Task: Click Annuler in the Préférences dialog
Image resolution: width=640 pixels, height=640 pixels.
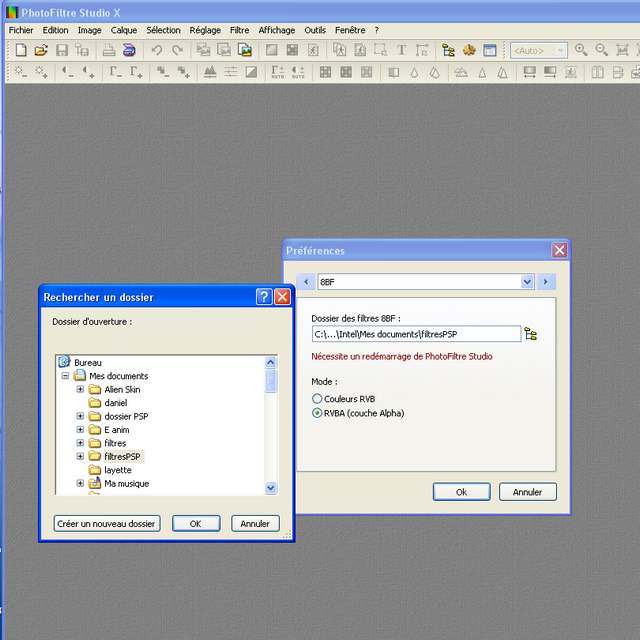Action: click(x=527, y=492)
